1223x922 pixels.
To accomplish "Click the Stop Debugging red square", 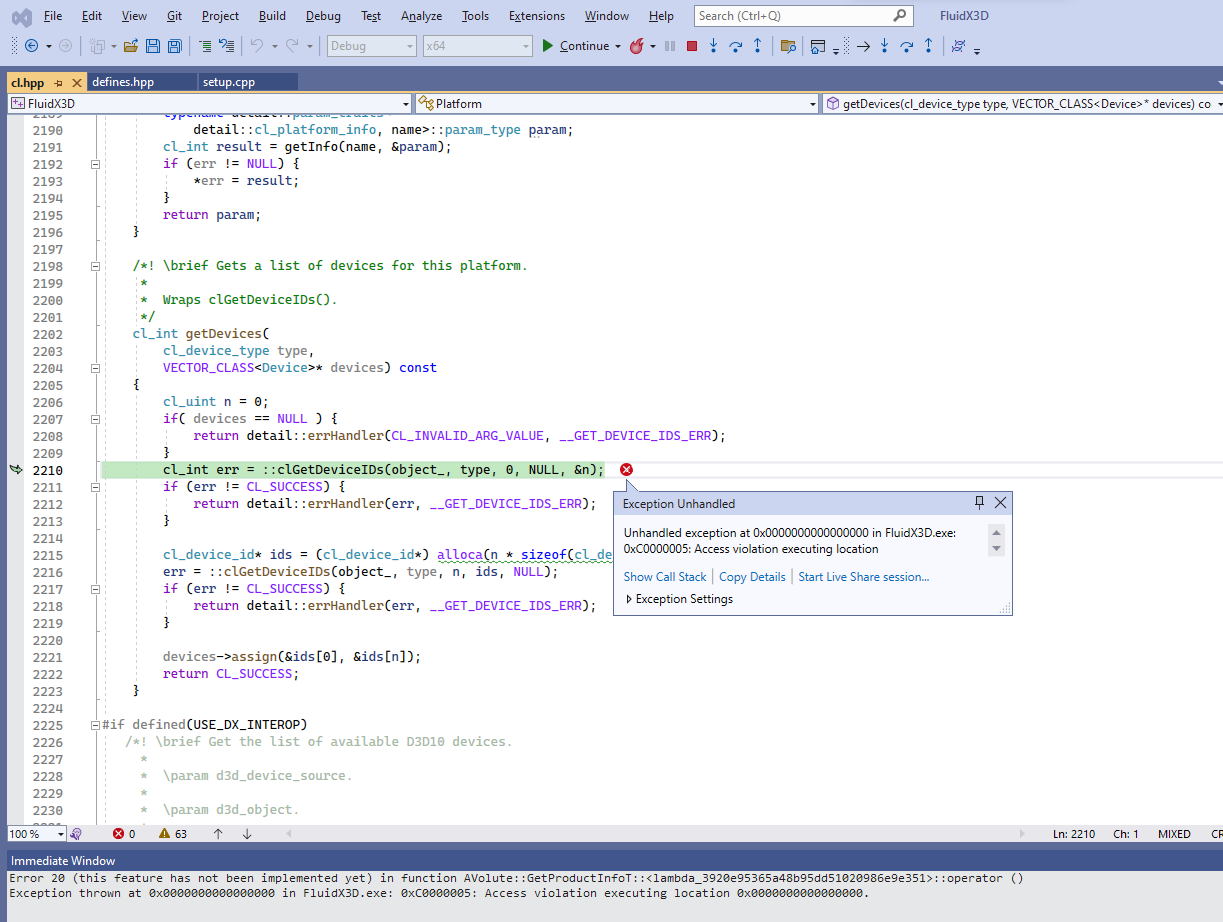I will point(692,45).
